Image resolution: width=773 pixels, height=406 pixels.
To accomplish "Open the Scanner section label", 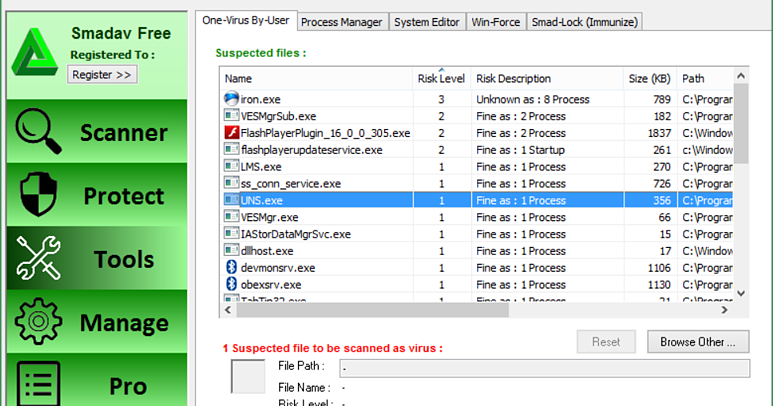I will click(x=124, y=133).
